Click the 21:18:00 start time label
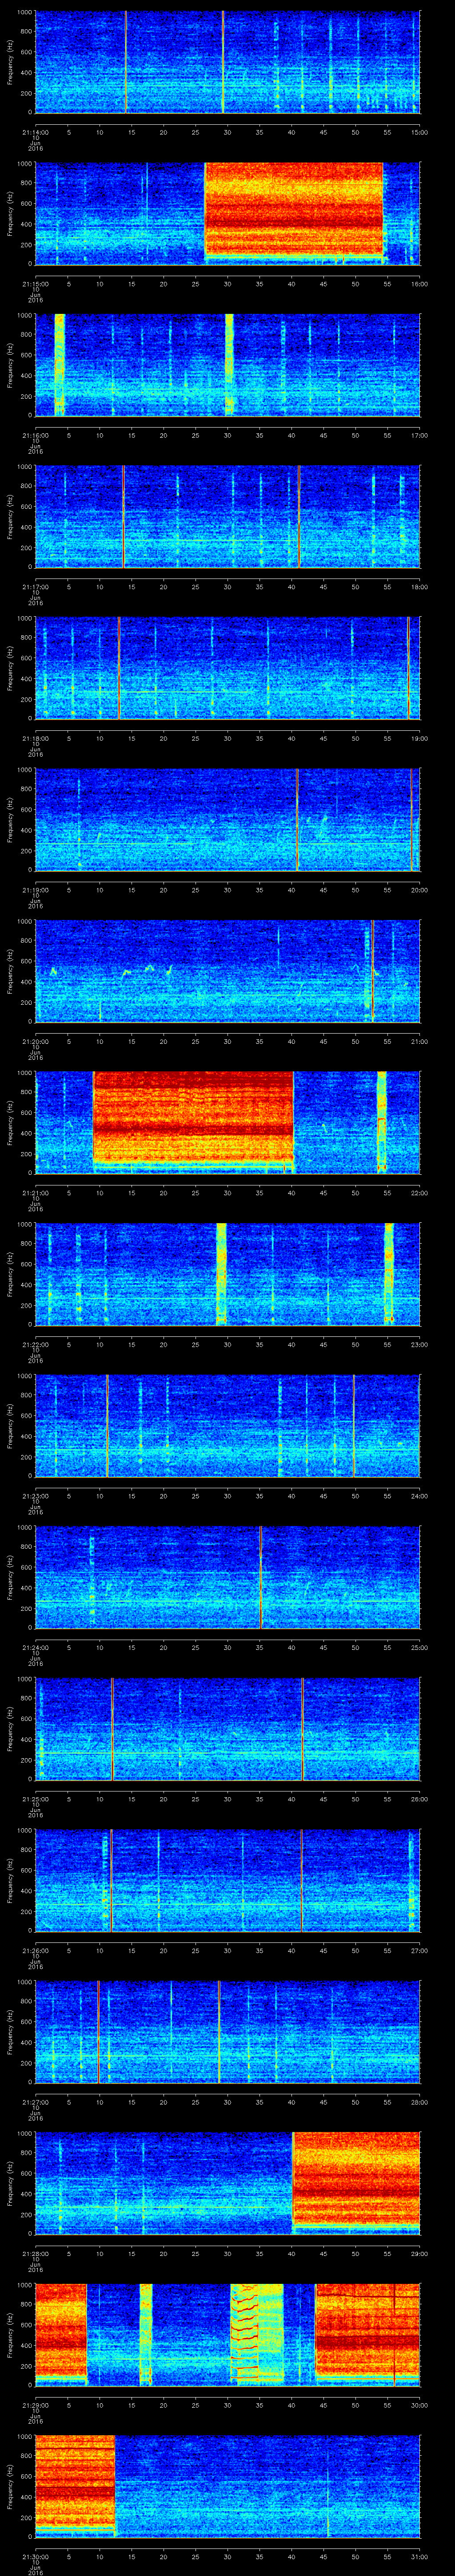The image size is (455, 2576). pyautogui.click(x=35, y=739)
